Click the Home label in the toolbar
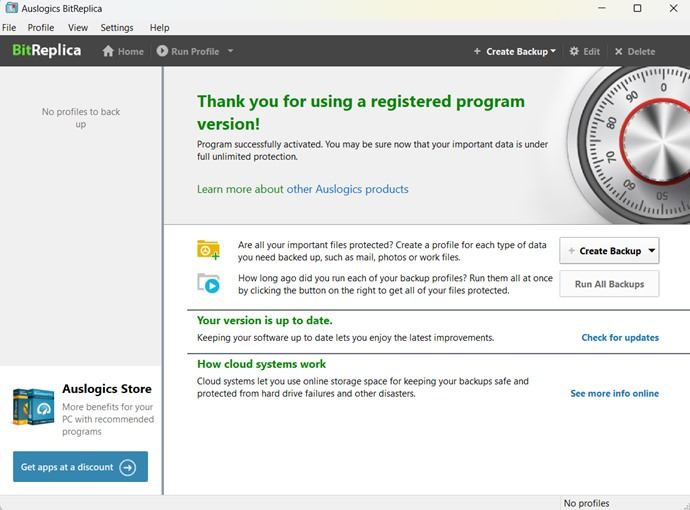The height and width of the screenshot is (510, 690). [131, 51]
